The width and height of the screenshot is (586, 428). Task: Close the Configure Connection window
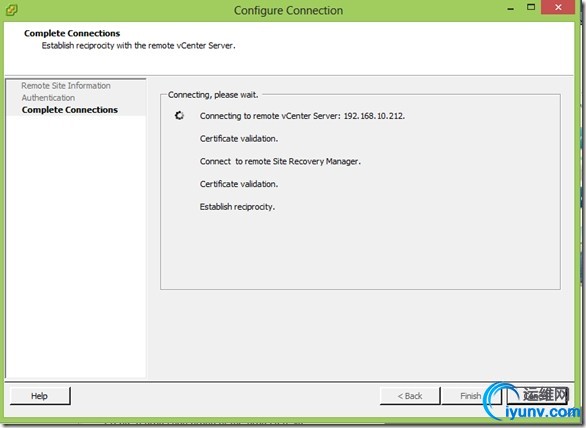pyautogui.click(x=558, y=7)
